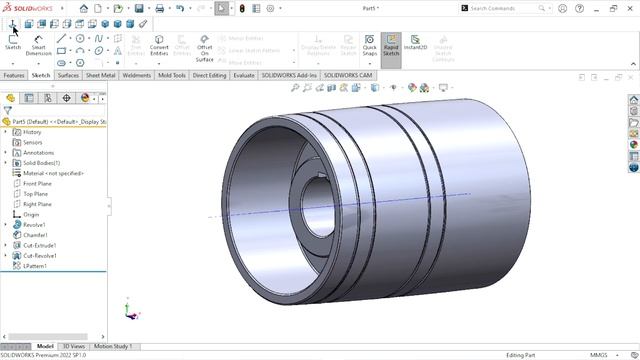Select the Arc sketch tool
640x360 pixels.
point(80,51)
